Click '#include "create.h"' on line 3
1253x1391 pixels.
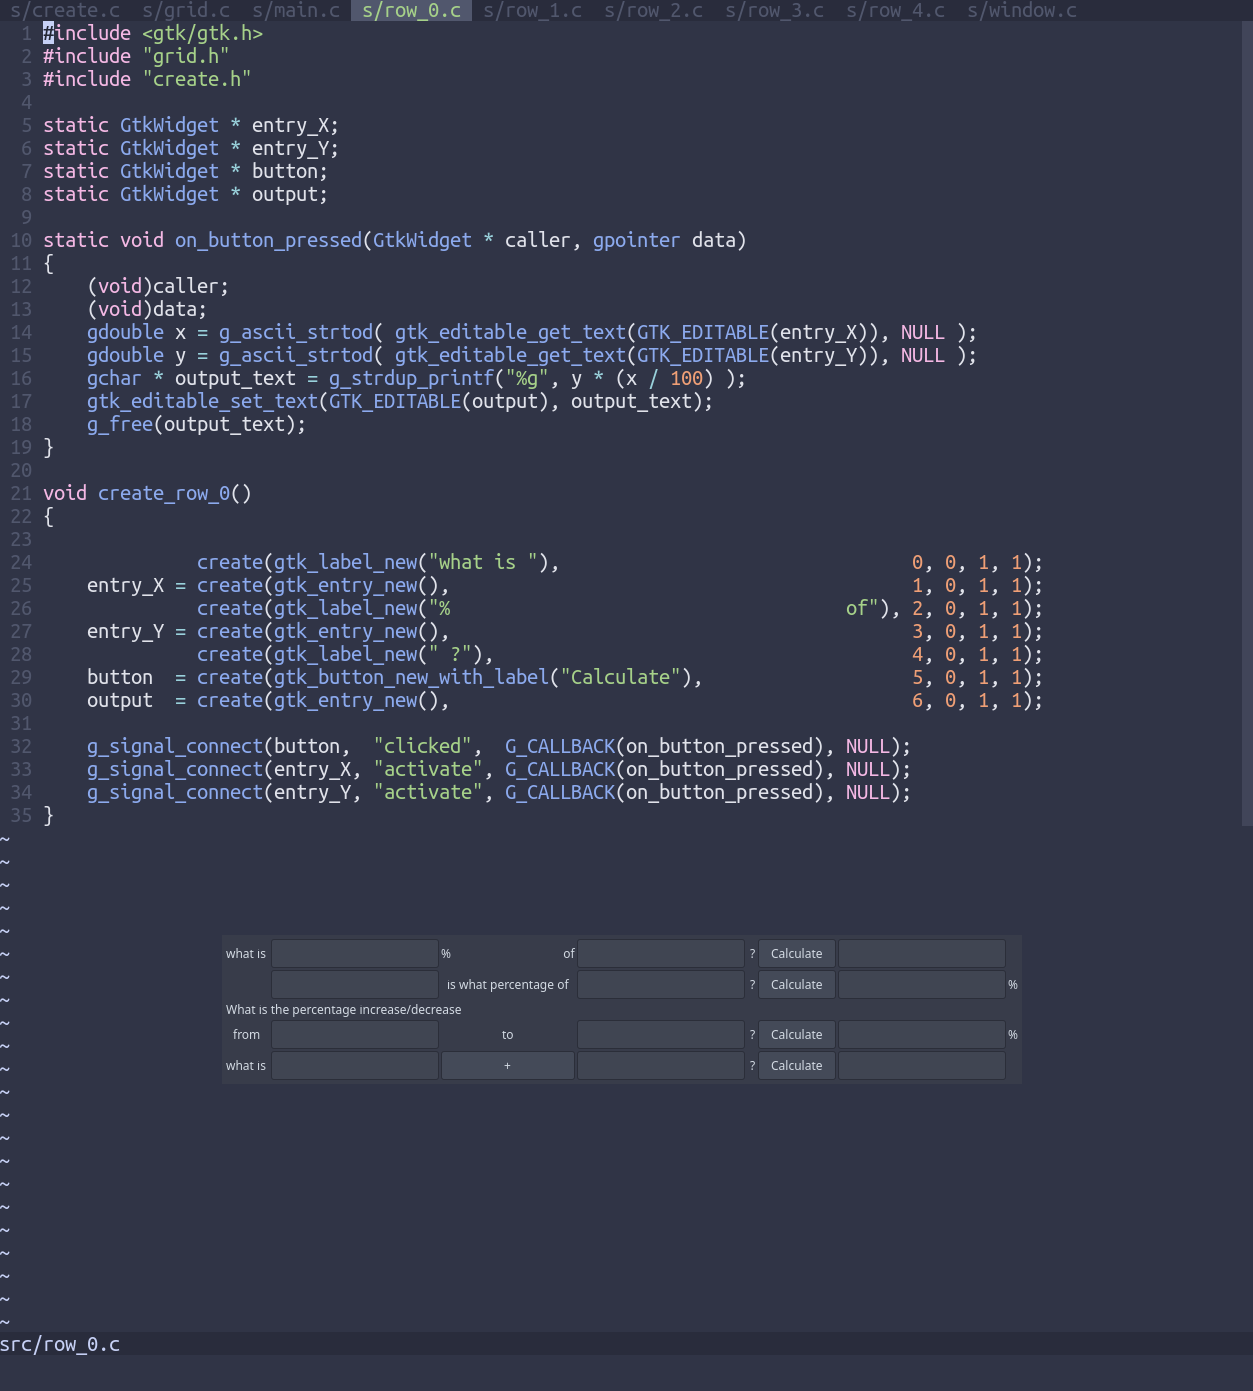147,79
